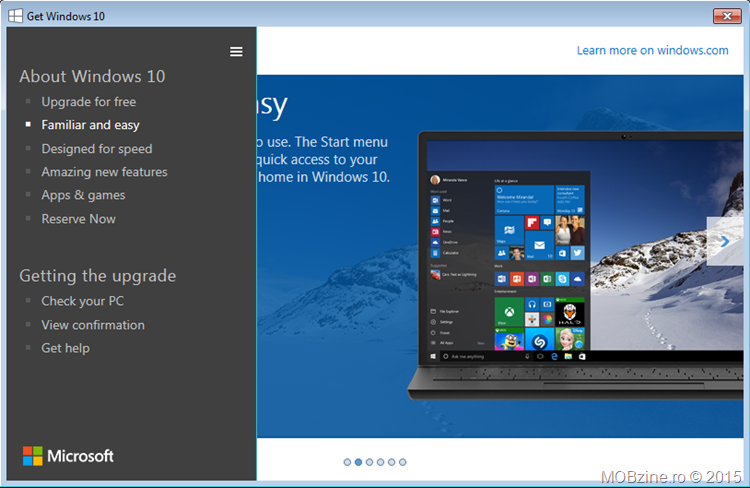The image size is (750, 488).
Task: Jump to fifth slide pagination dot
Action: [391, 462]
